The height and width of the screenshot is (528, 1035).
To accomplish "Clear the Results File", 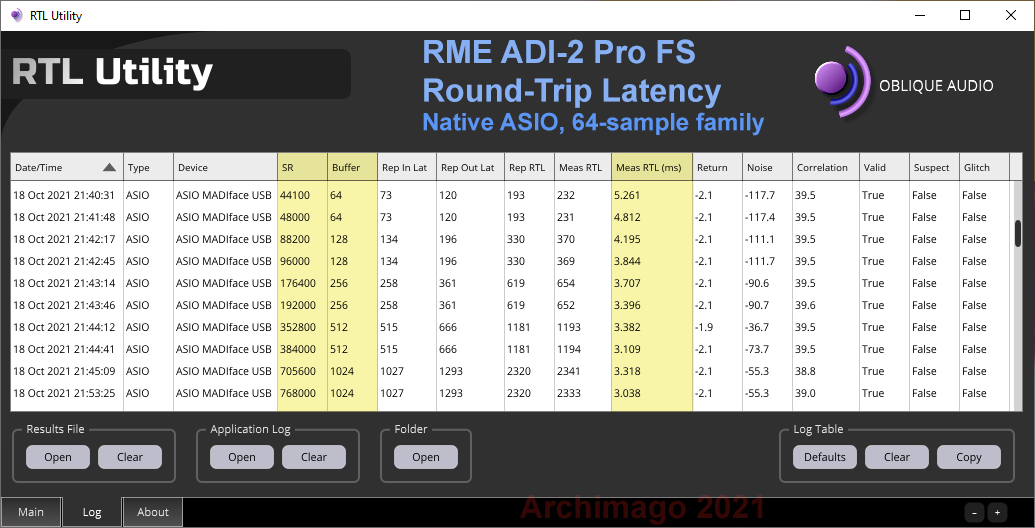I will (130, 457).
